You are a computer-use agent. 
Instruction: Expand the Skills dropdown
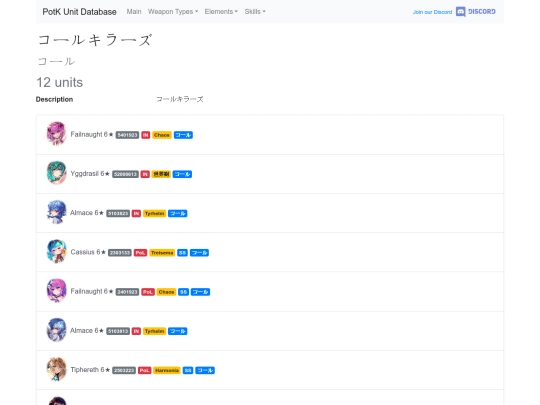255,12
